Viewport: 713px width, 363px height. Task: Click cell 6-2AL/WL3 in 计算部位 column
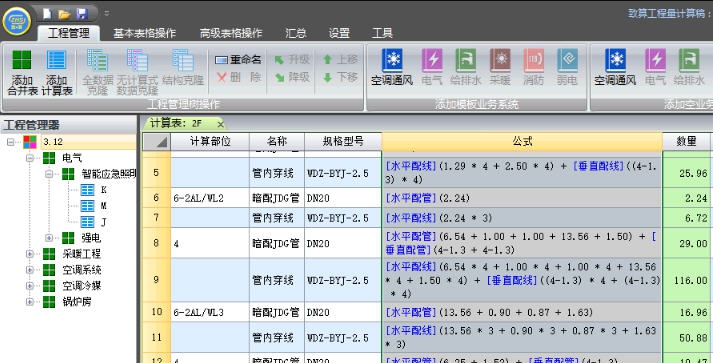[x=210, y=313]
